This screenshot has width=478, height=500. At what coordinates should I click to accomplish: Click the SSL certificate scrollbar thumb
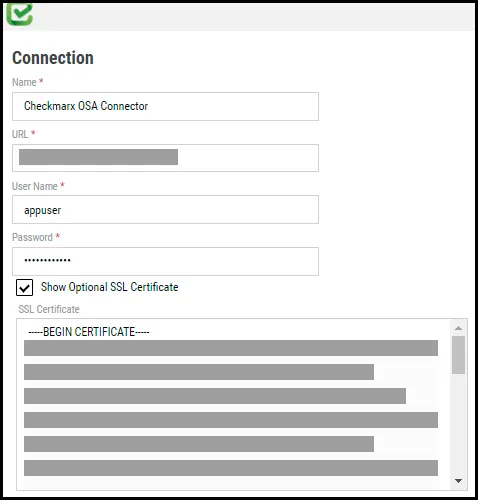coord(458,355)
